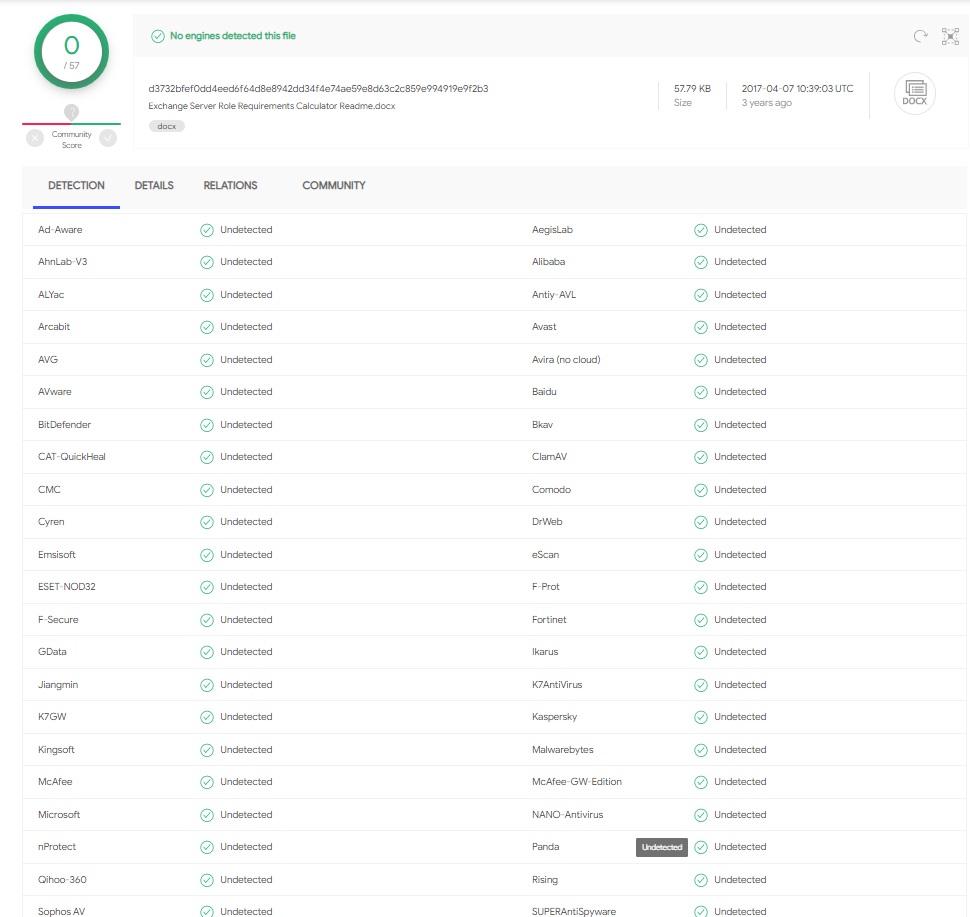Click the 0/57 detection score circle
The image size is (970, 917).
tap(72, 52)
